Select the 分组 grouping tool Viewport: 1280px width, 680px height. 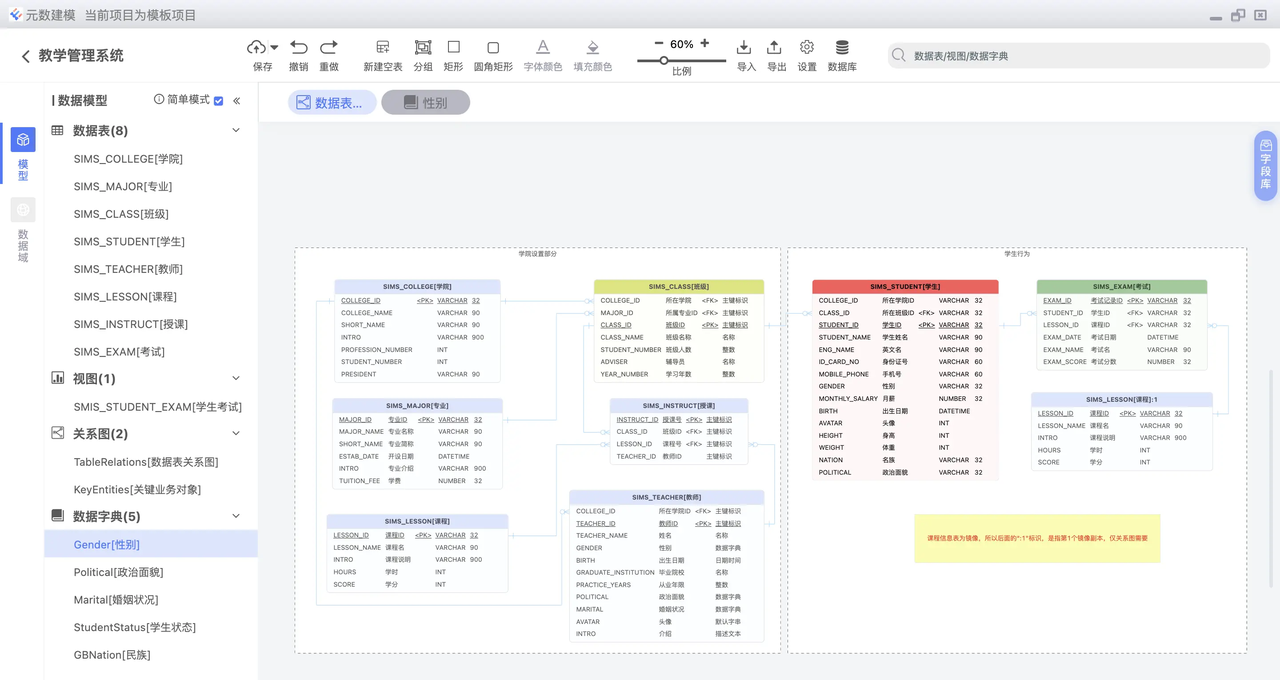tap(422, 47)
